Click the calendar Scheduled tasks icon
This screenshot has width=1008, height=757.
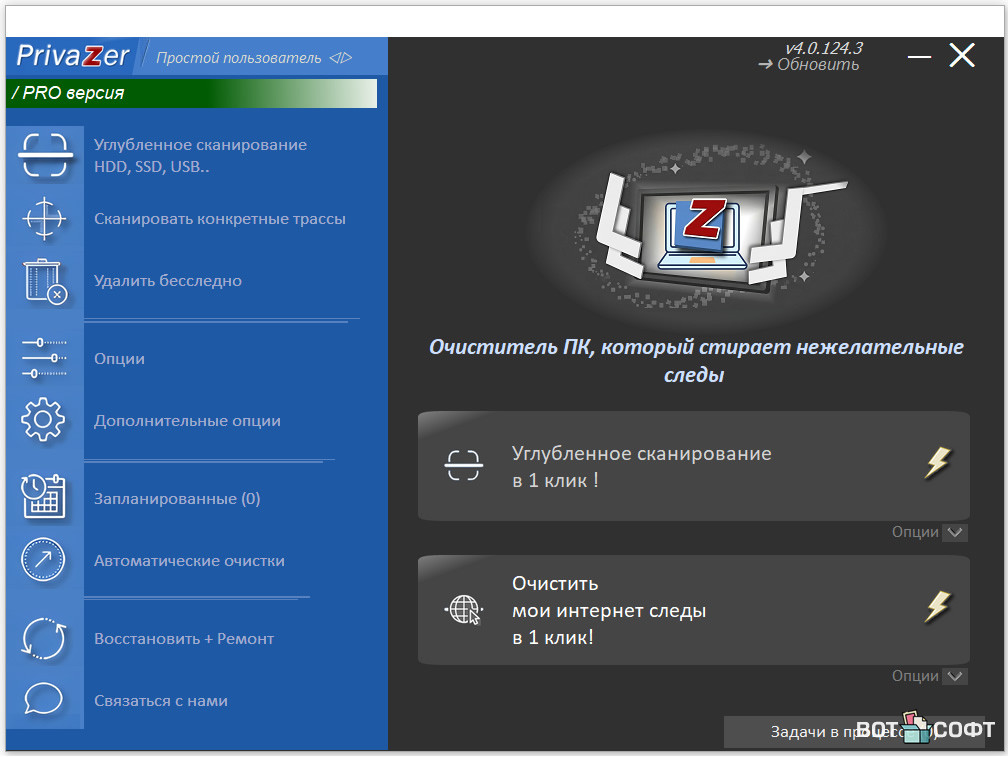(44, 496)
